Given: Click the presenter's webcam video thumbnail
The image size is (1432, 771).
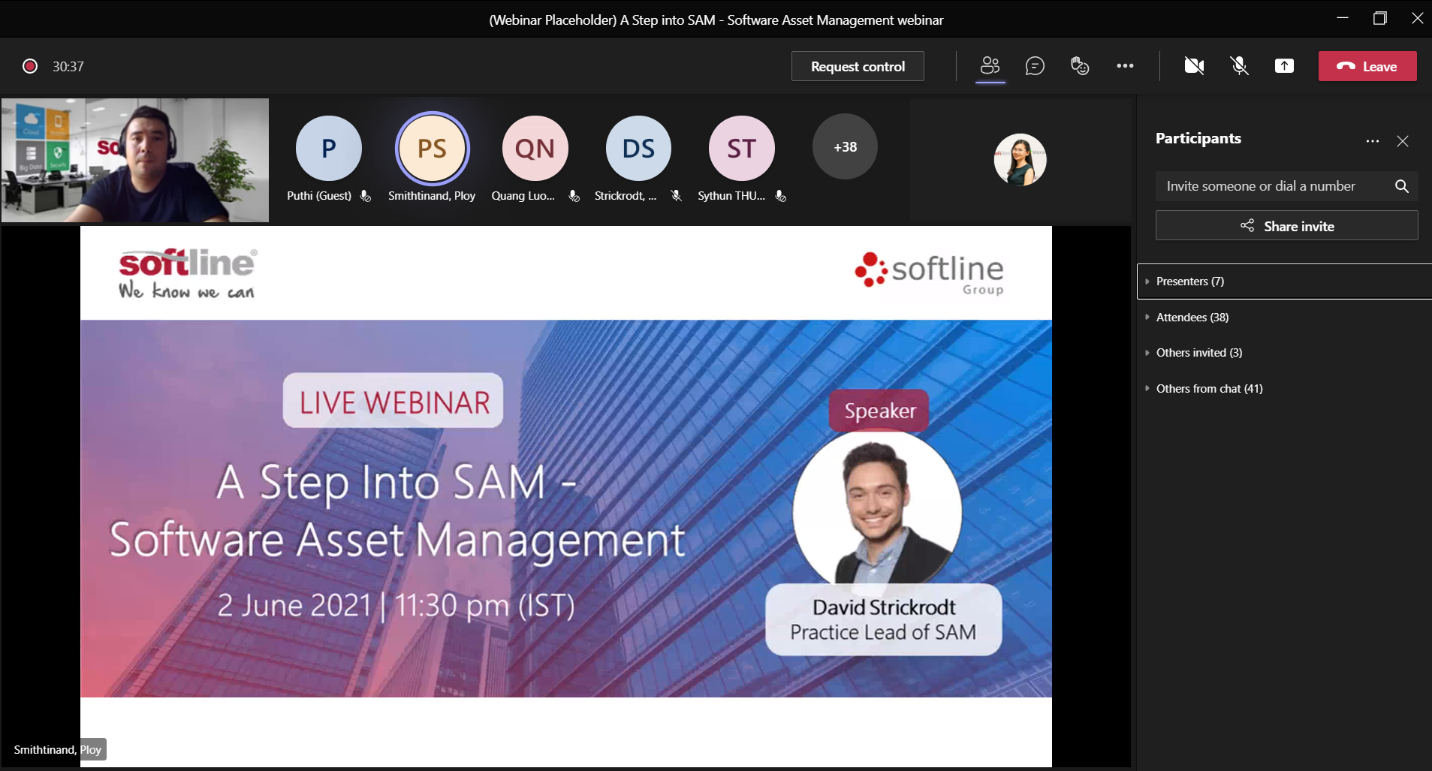Looking at the screenshot, I should pos(135,159).
